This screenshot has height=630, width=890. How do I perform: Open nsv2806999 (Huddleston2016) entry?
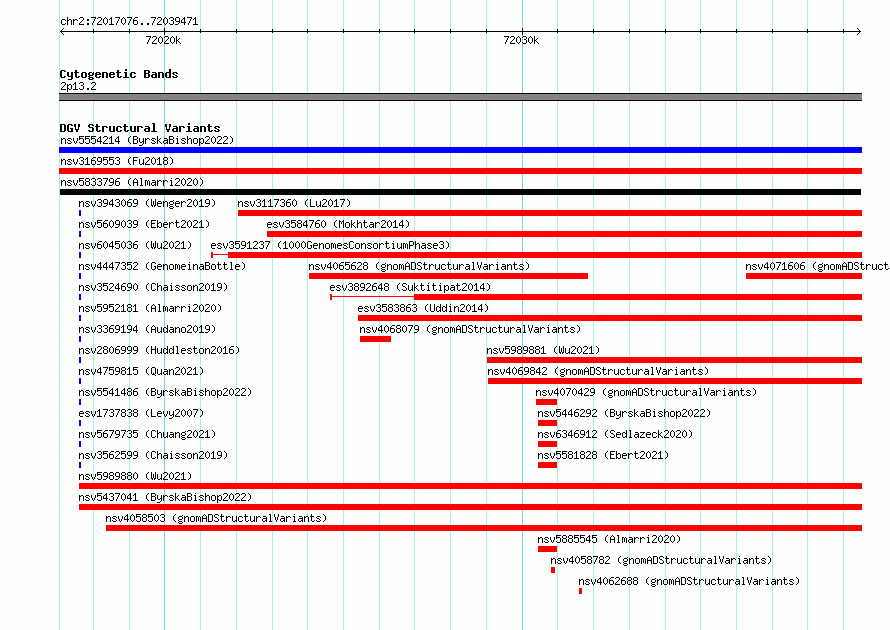pyautogui.click(x=159, y=350)
